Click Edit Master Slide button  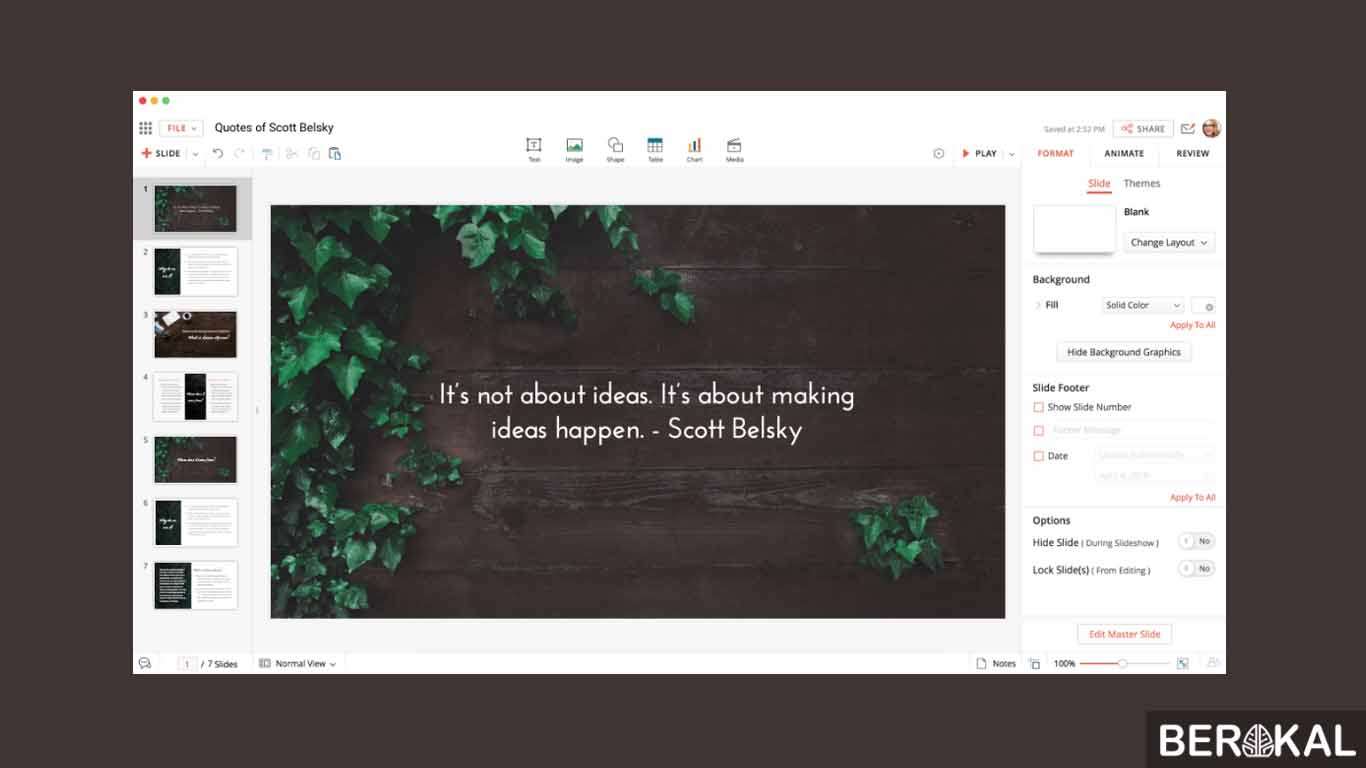point(1125,634)
